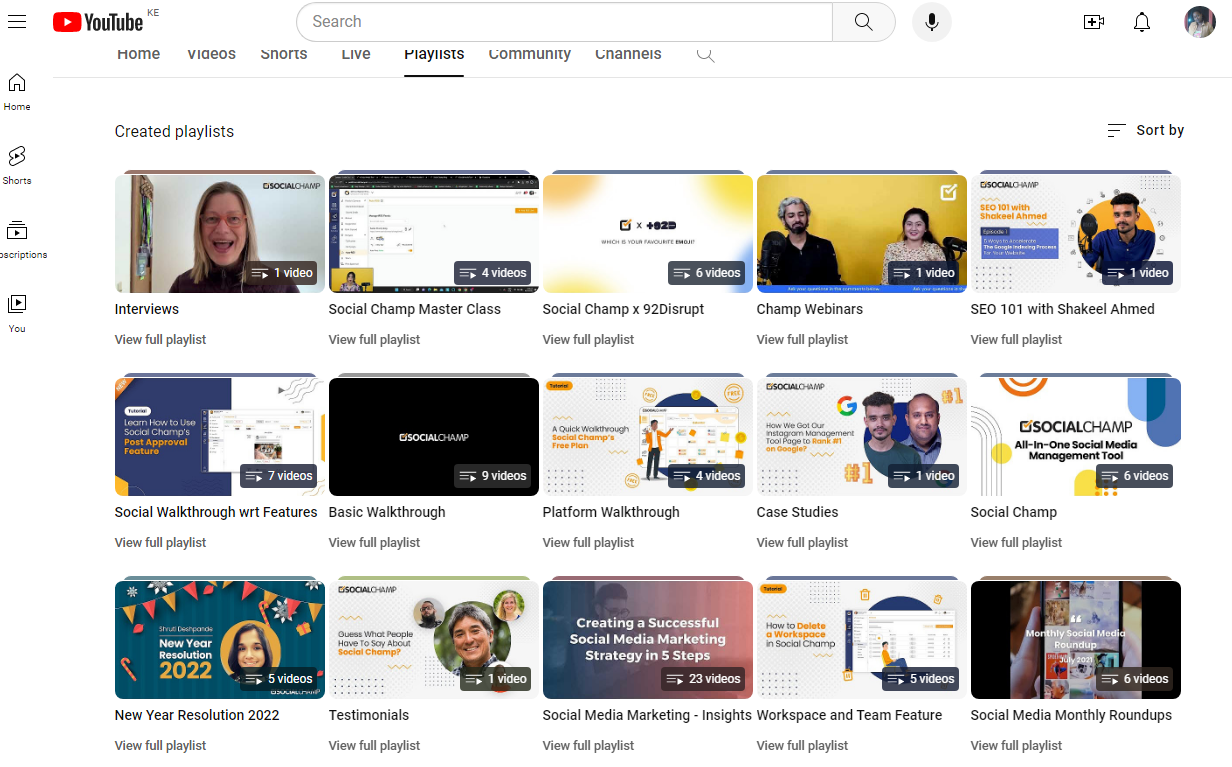Select Shorts in the left sidebar

16,166
